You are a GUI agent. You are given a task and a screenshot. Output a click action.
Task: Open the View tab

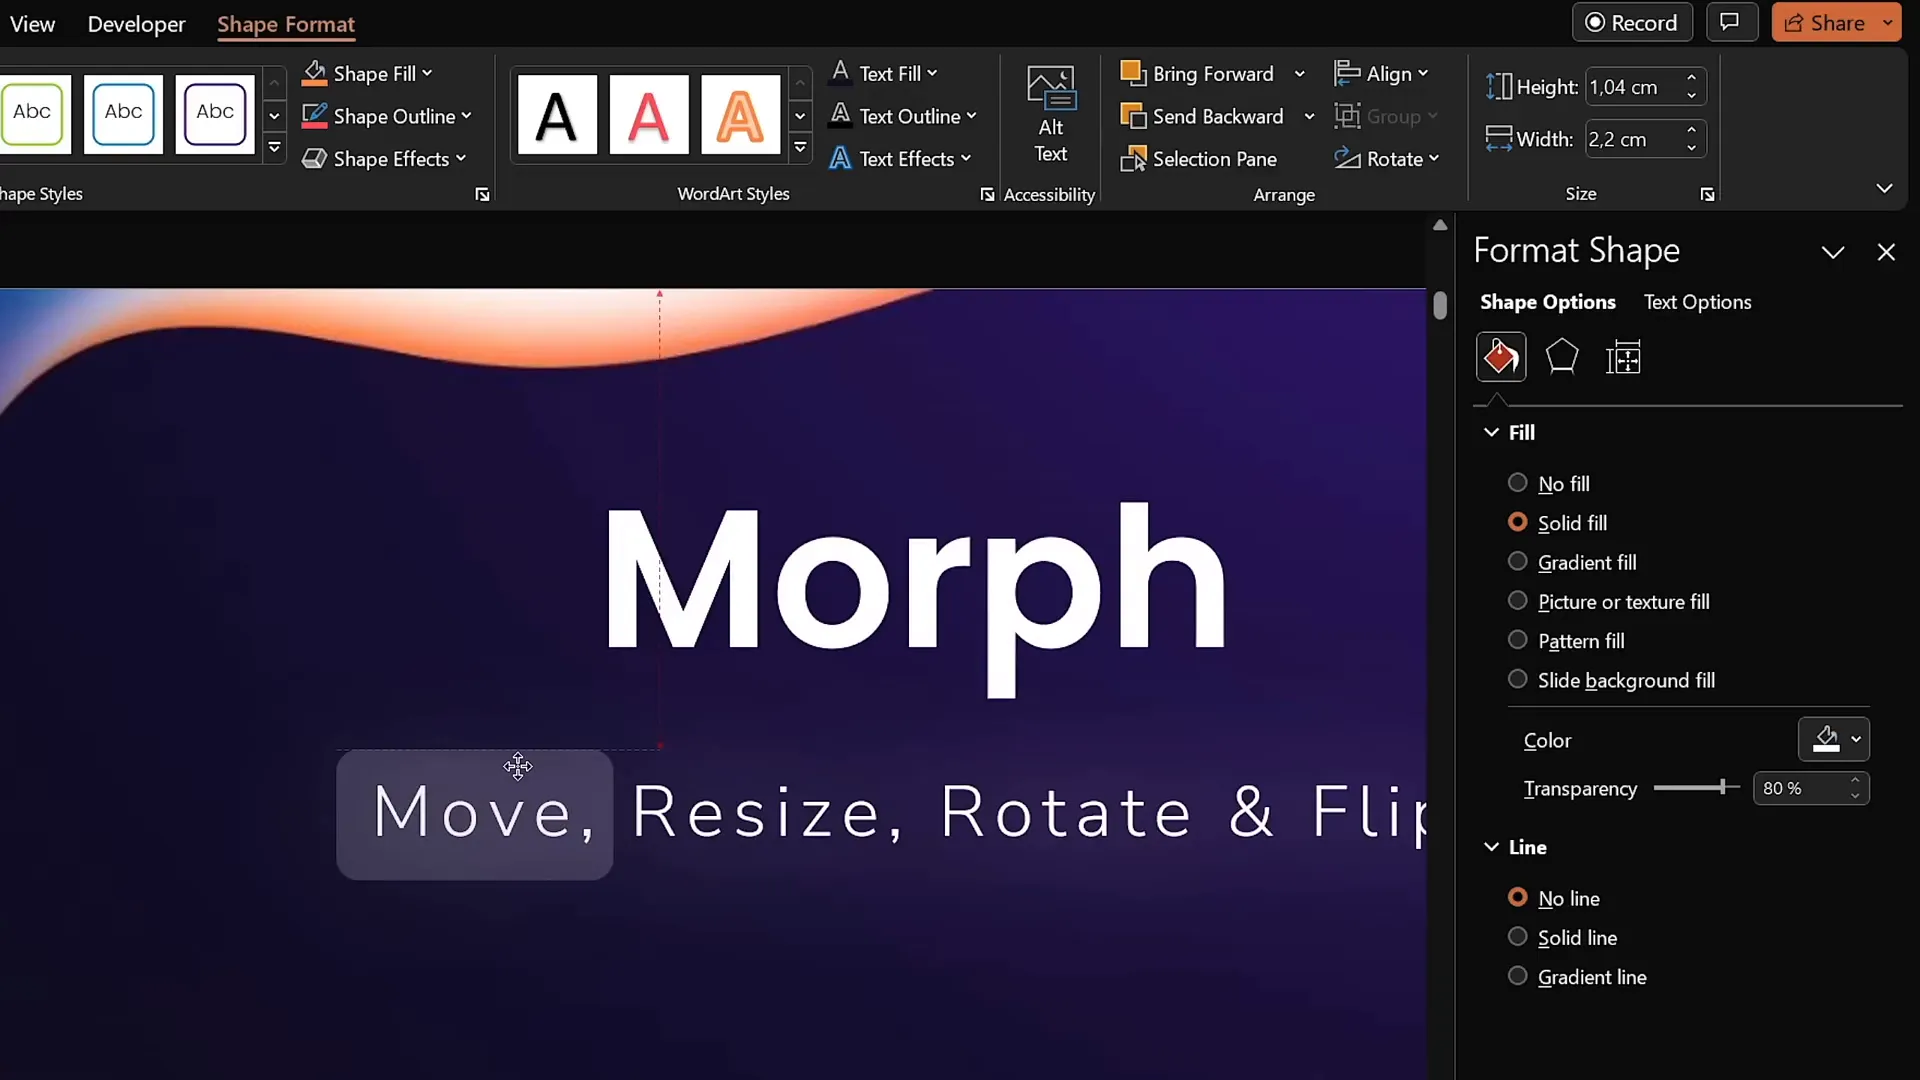tap(32, 24)
